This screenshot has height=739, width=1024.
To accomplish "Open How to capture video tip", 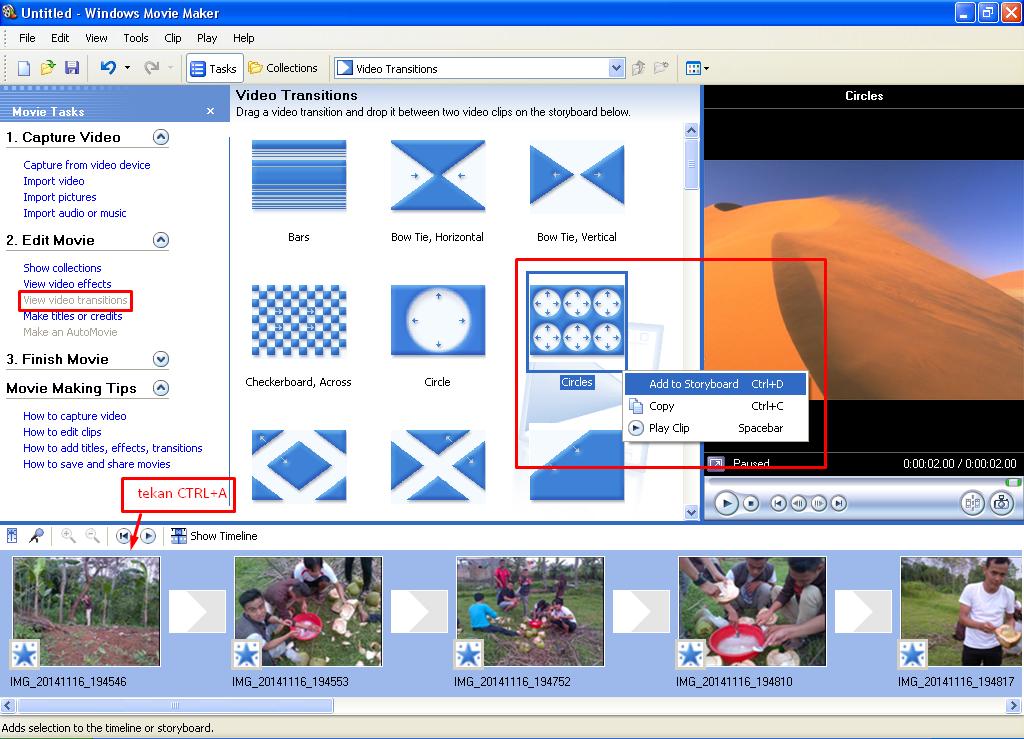I will (x=74, y=416).
